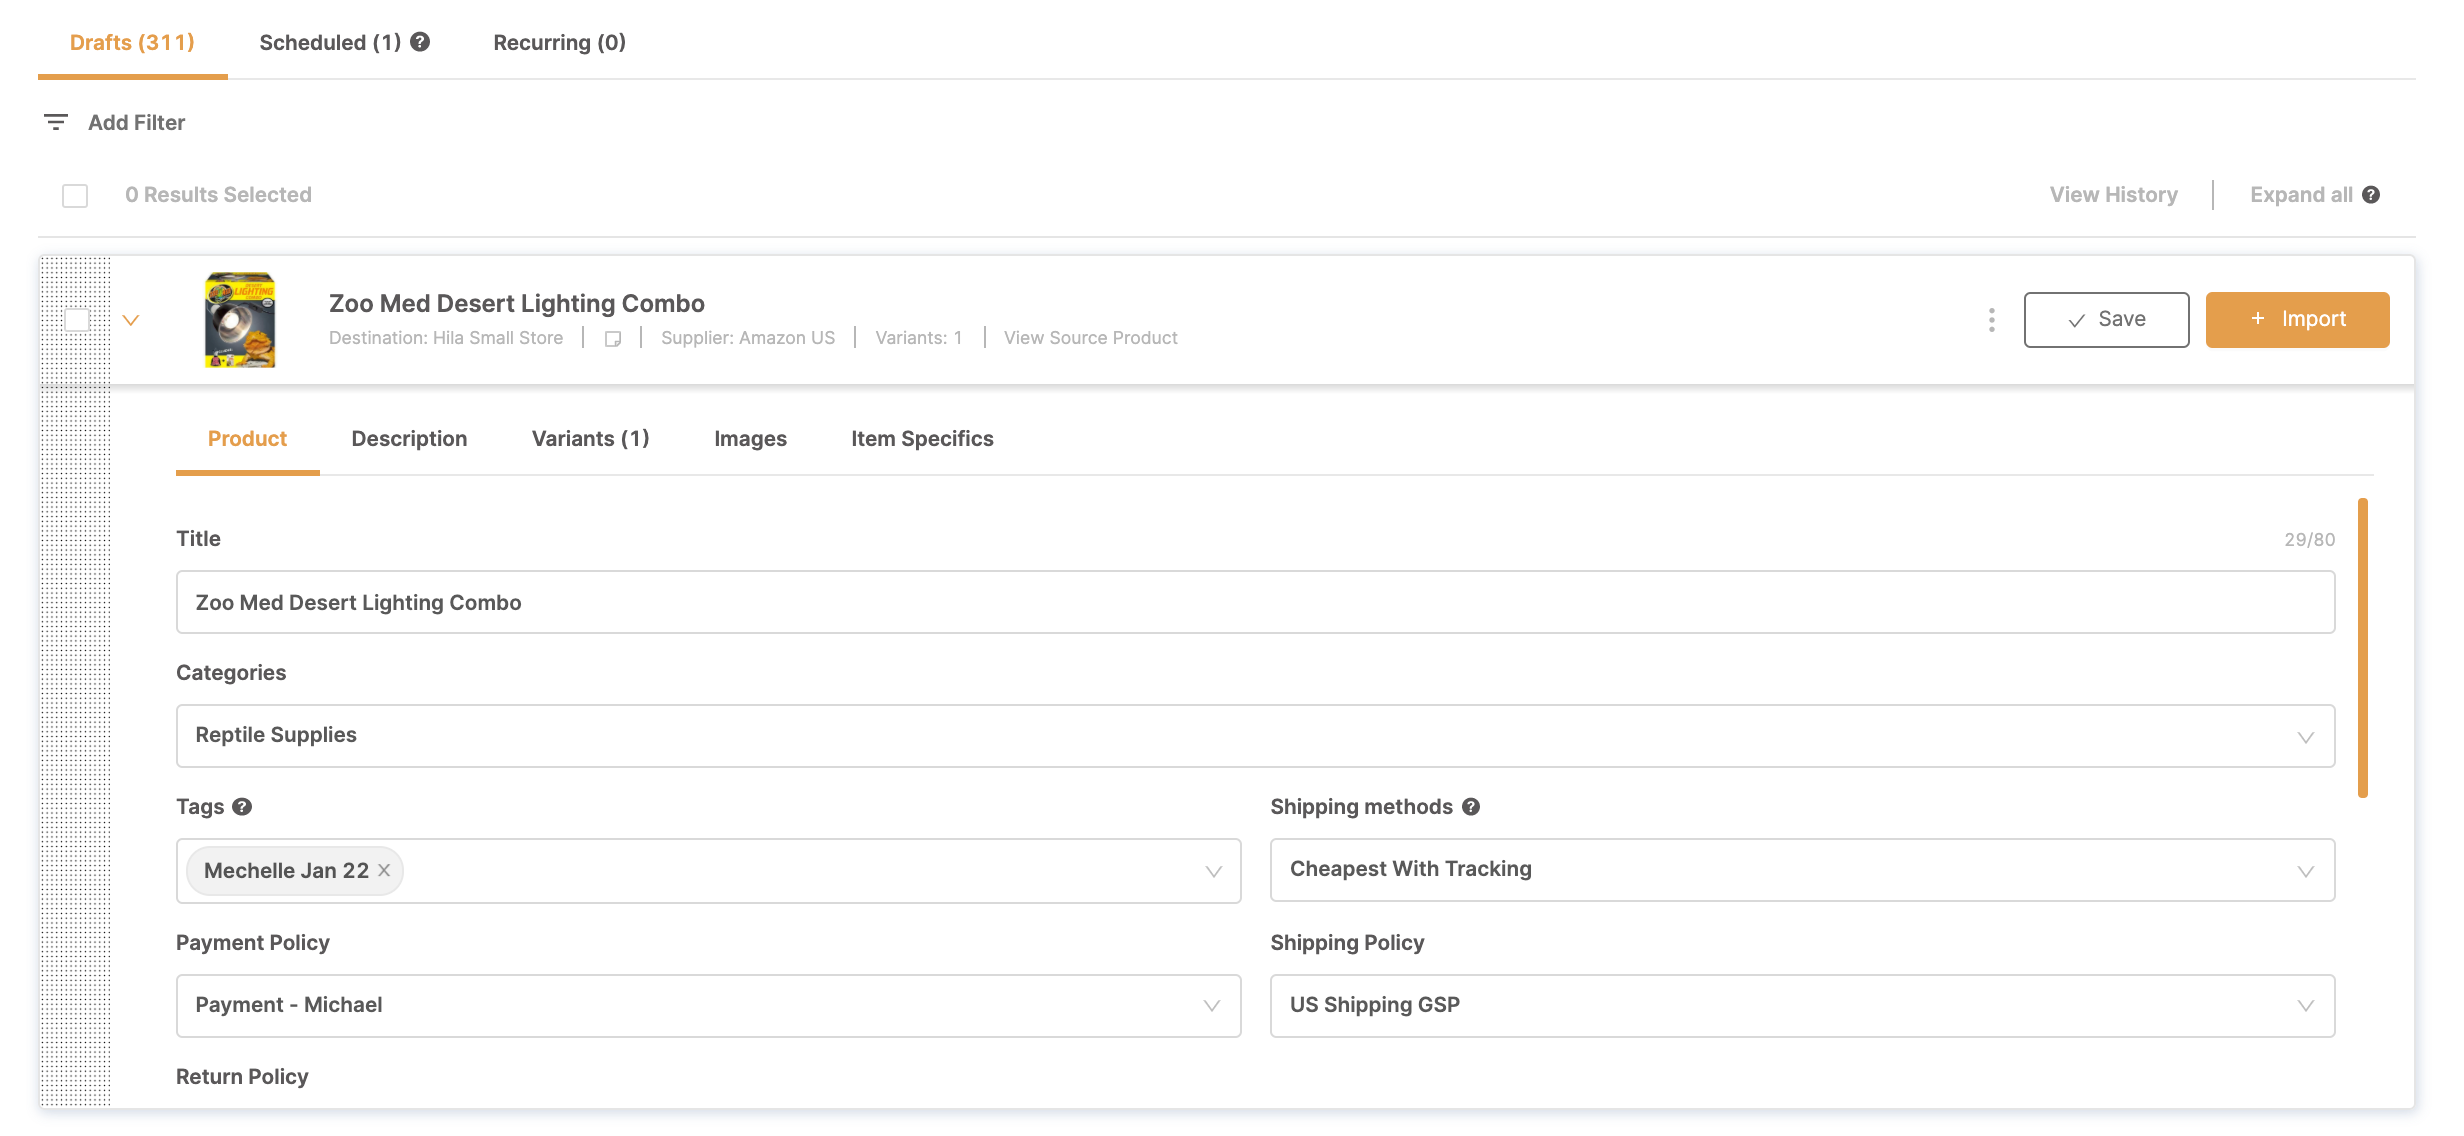The height and width of the screenshot is (1136, 2464).
Task: Click the Save button
Action: [2106, 320]
